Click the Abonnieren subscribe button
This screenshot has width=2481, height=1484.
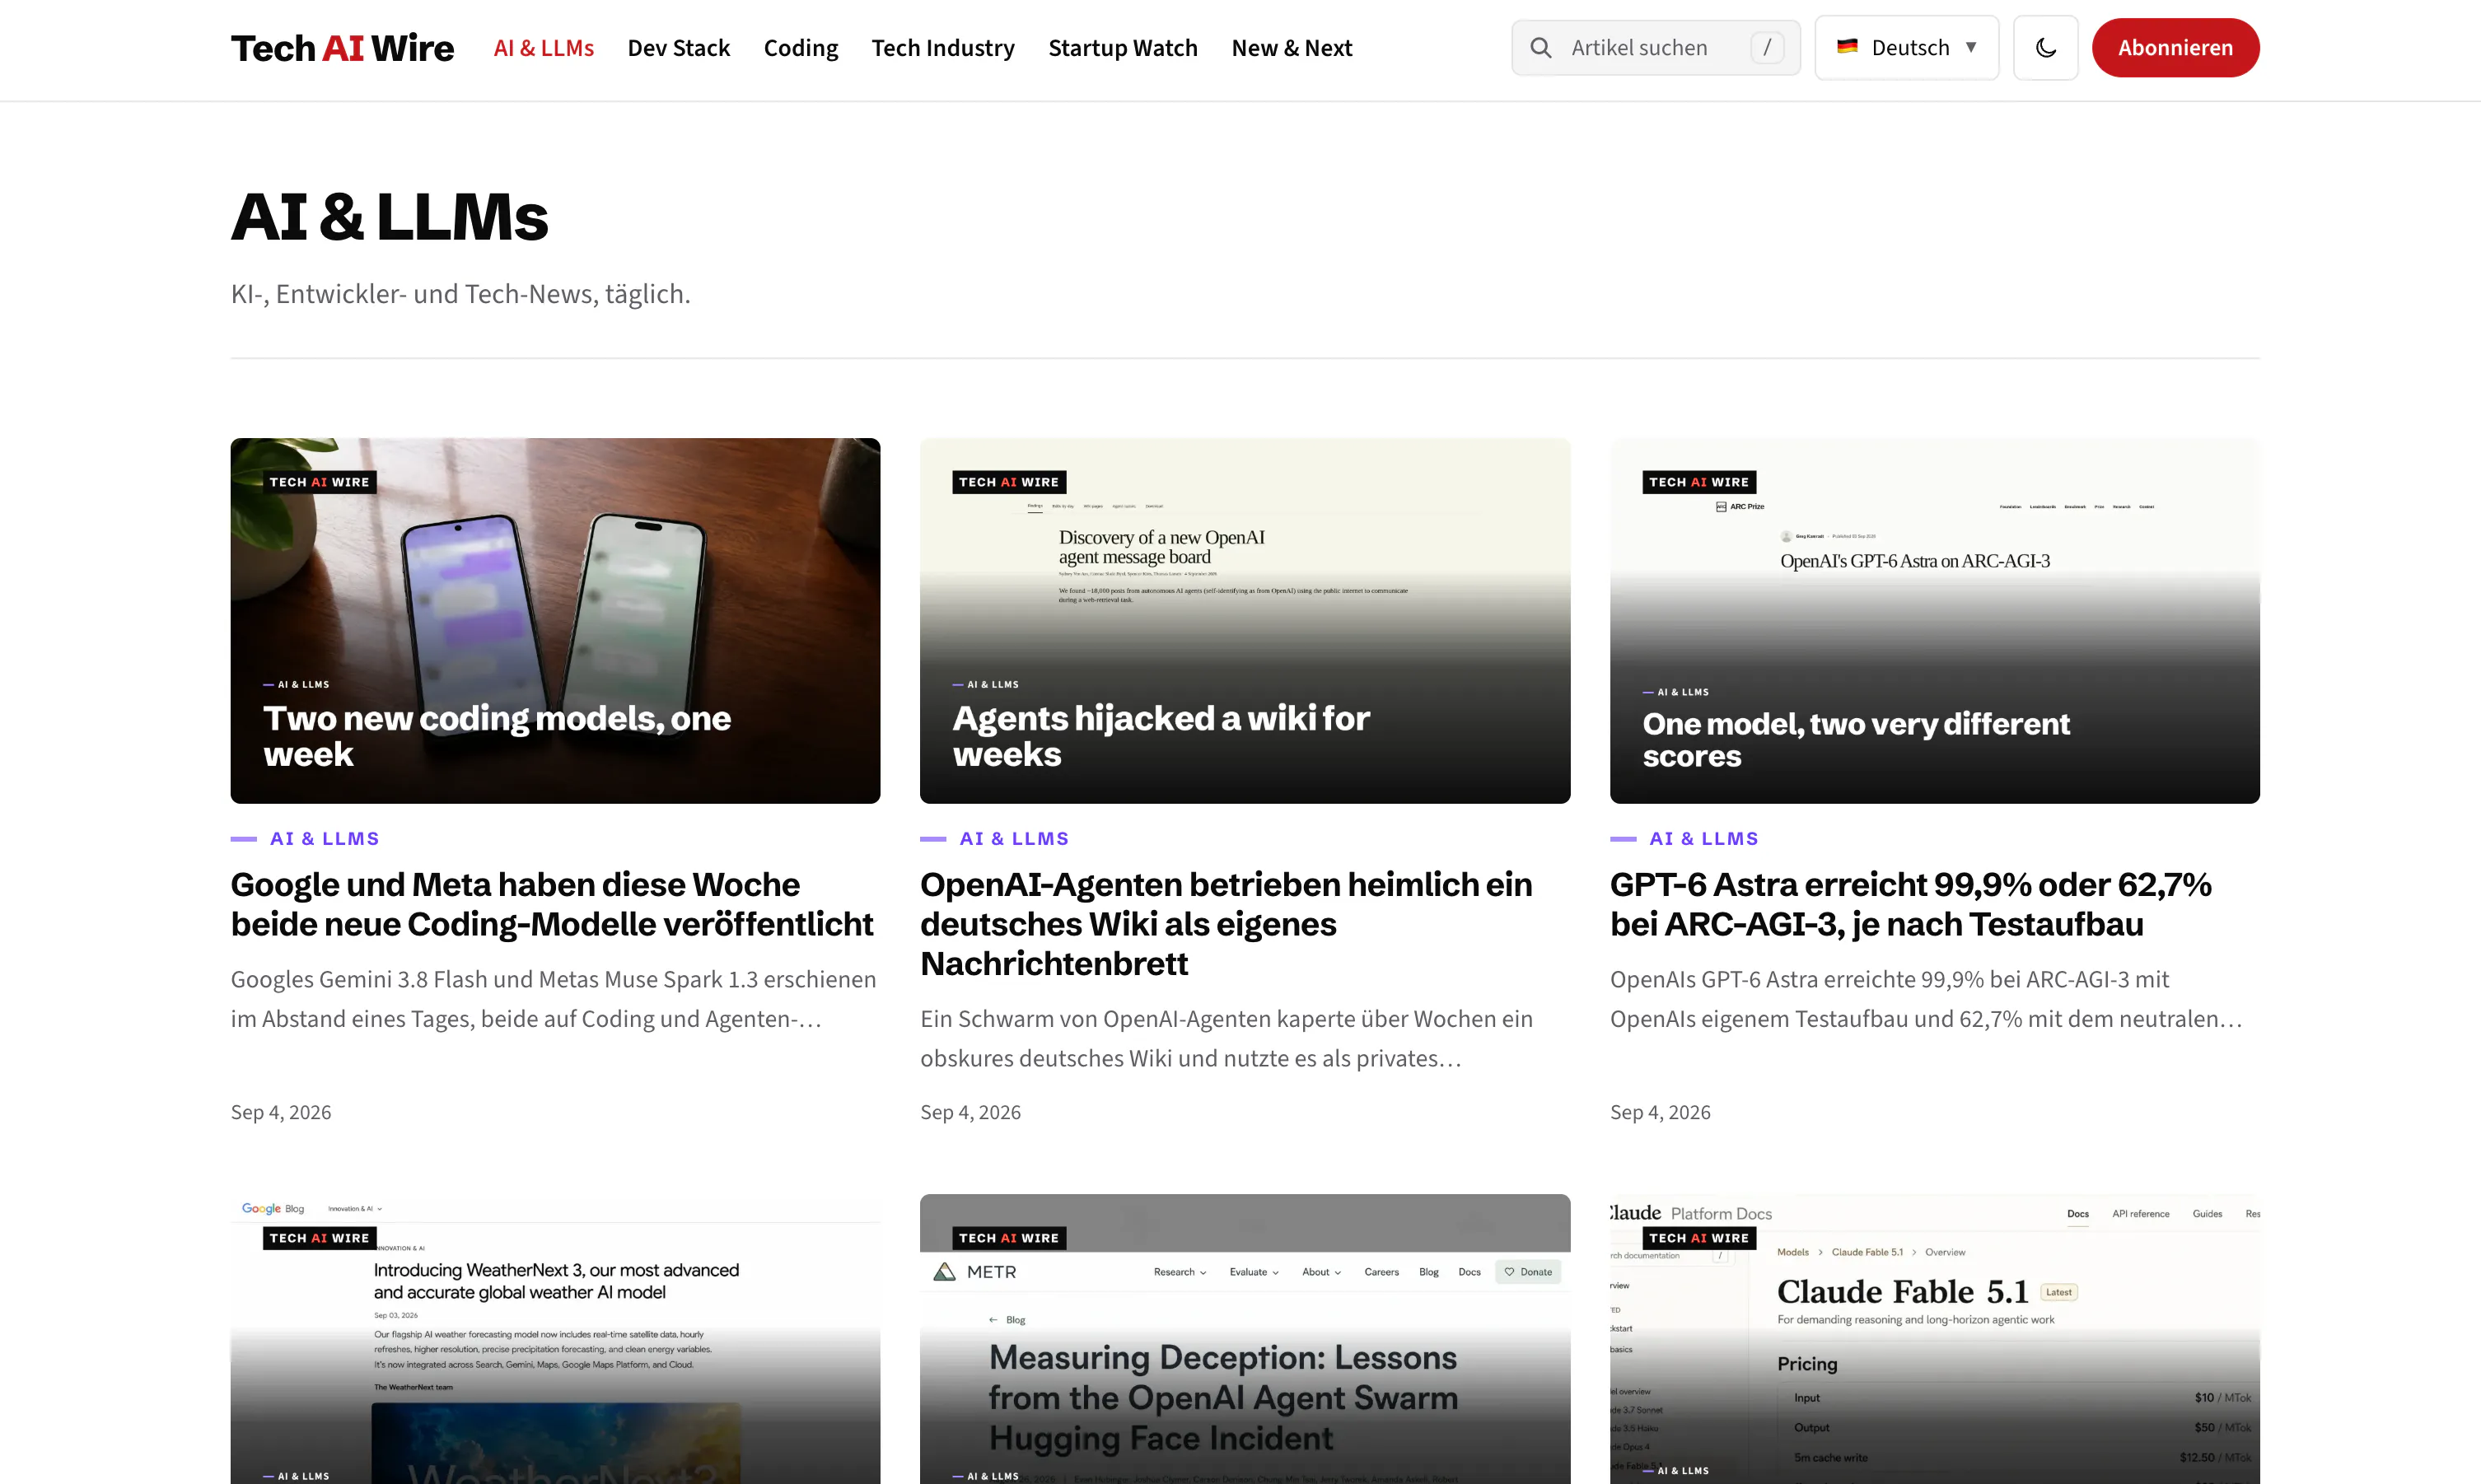tap(2175, 48)
